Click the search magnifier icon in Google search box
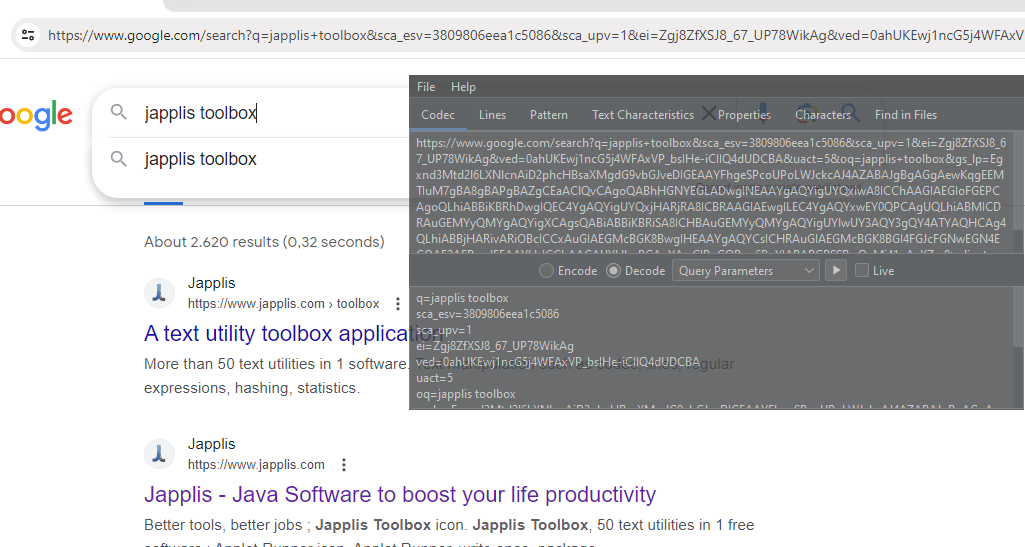This screenshot has width=1025, height=547. tap(118, 112)
